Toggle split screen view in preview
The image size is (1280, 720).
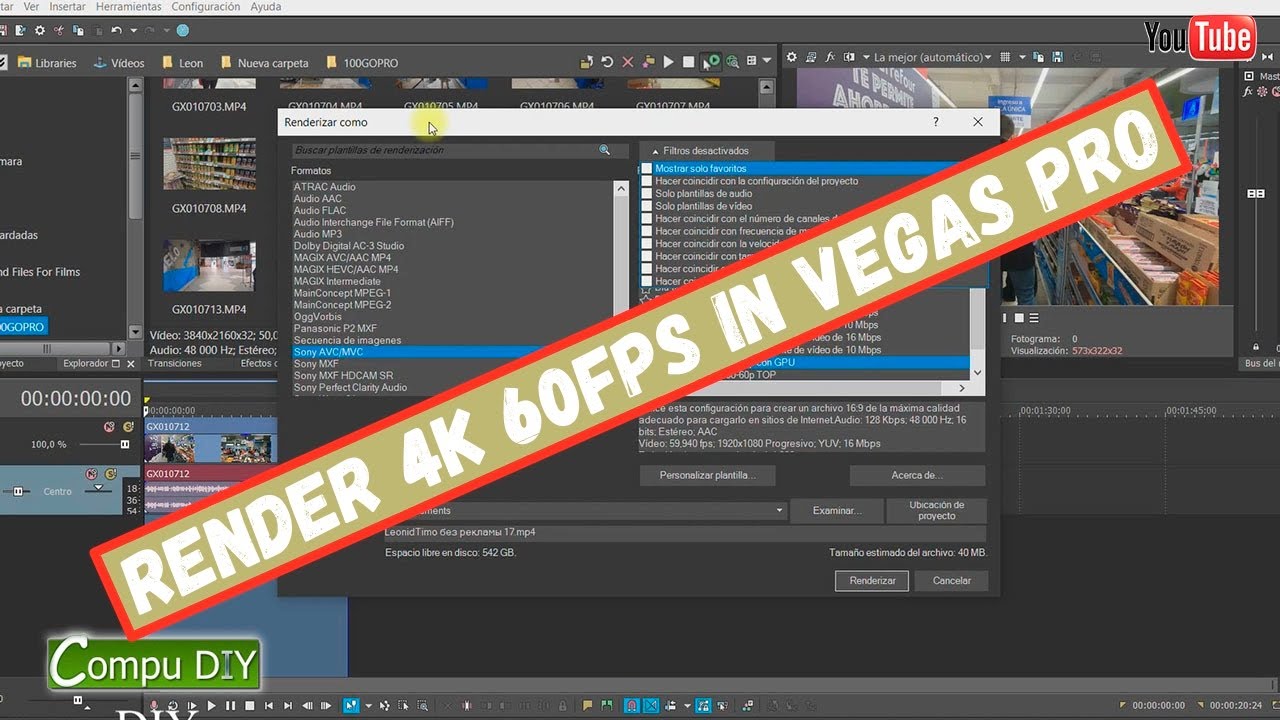(x=850, y=58)
